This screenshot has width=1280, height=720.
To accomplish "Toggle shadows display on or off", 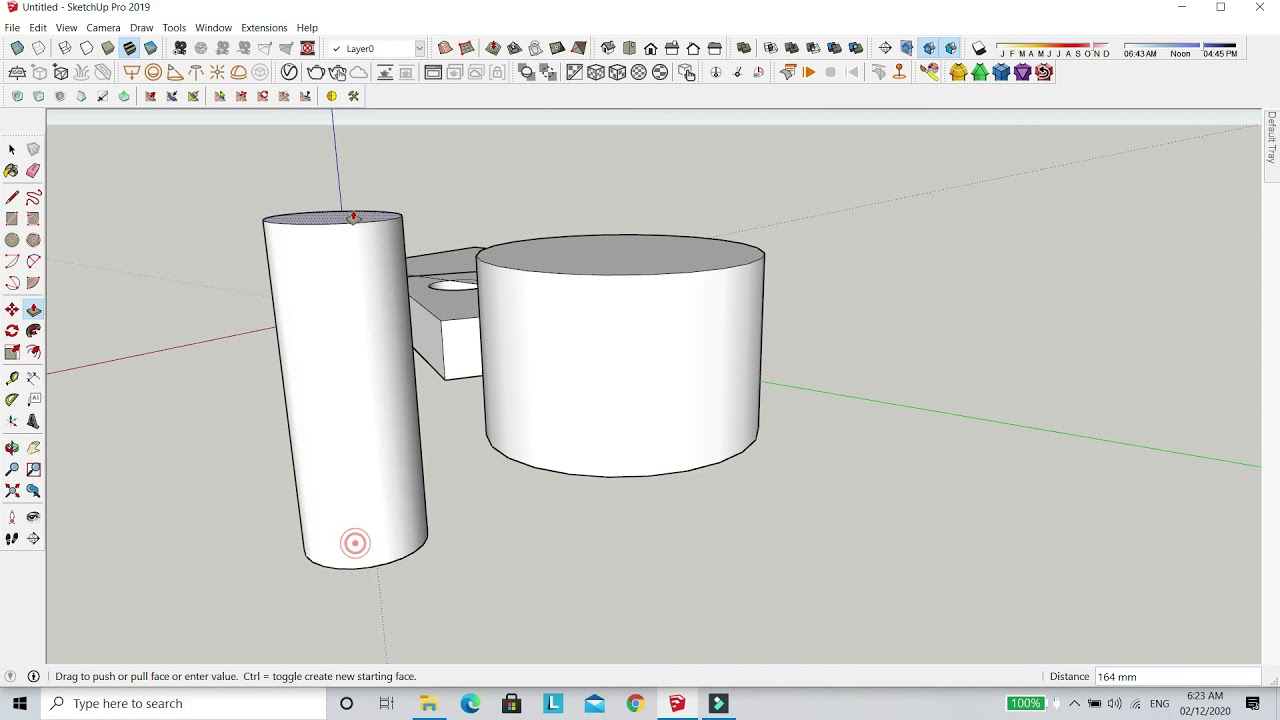I will [x=979, y=48].
